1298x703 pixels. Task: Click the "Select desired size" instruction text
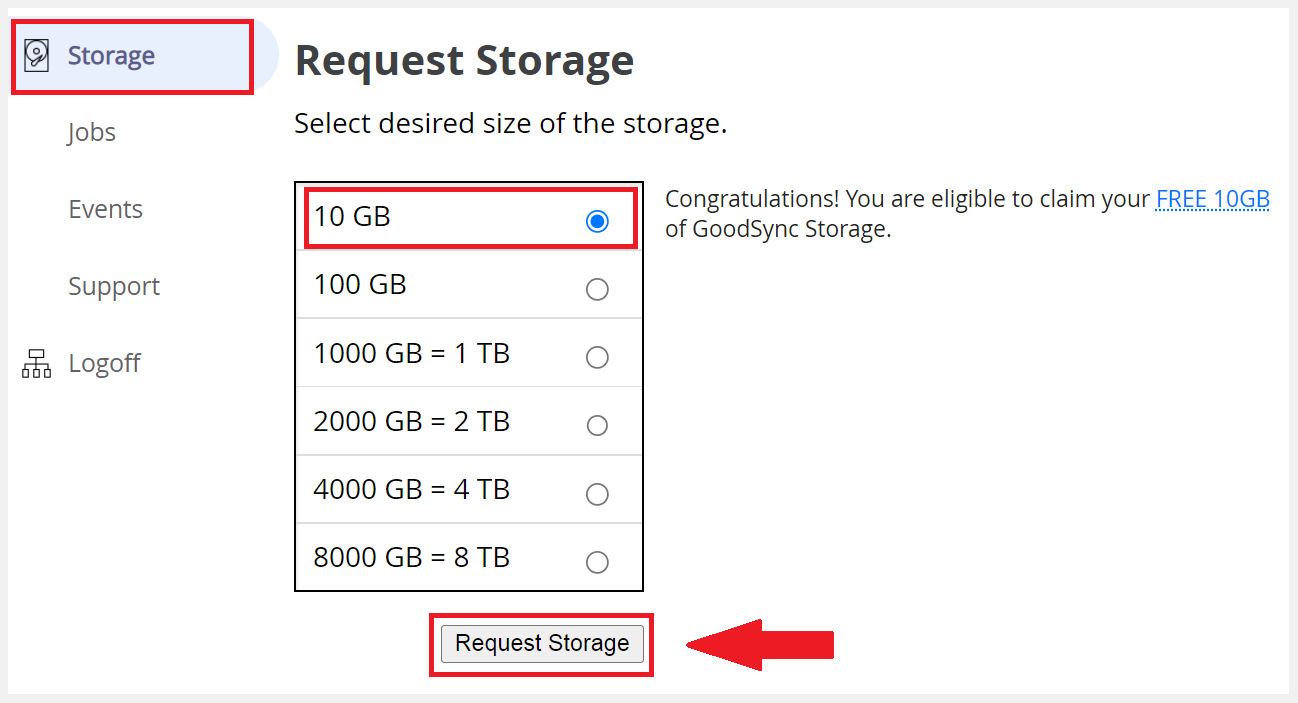[x=510, y=124]
